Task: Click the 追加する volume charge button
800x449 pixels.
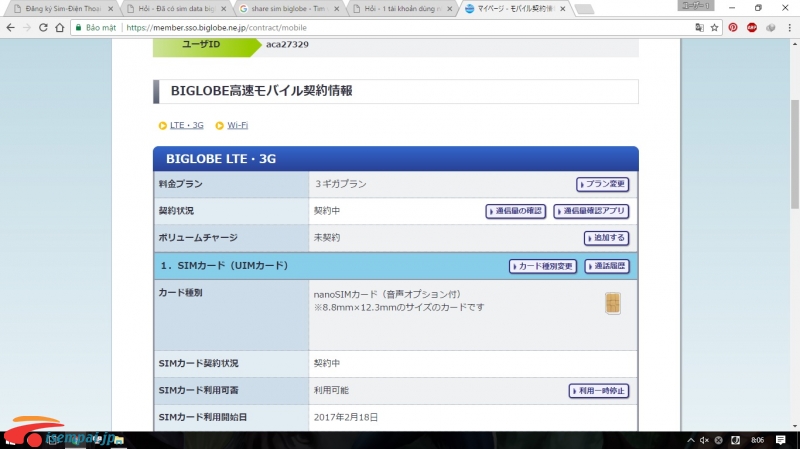Action: click(606, 238)
